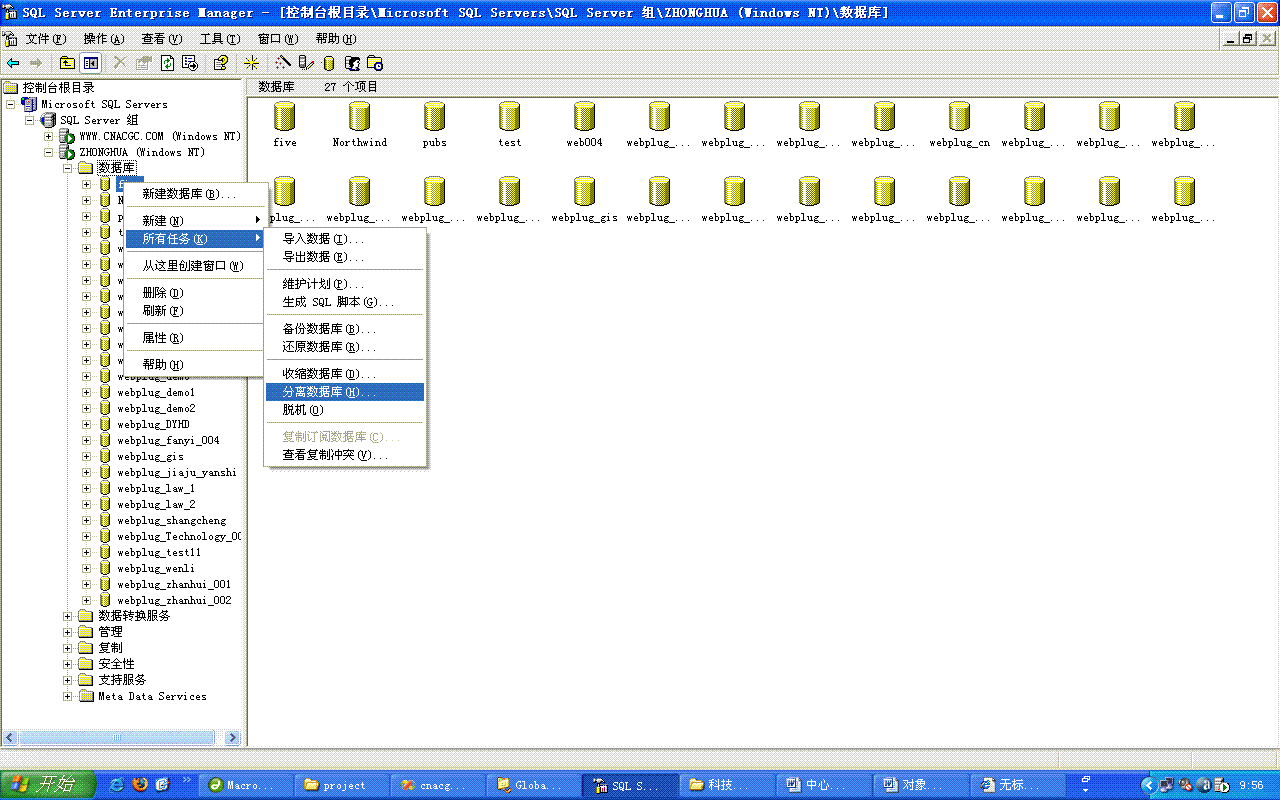Click the New login toolbar icon
The image size is (1280, 800).
click(352, 63)
